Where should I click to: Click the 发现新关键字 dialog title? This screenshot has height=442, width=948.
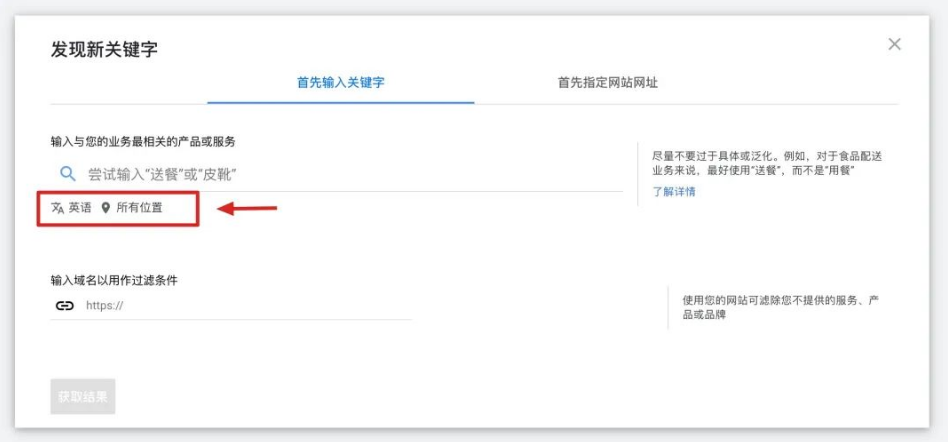[104, 49]
